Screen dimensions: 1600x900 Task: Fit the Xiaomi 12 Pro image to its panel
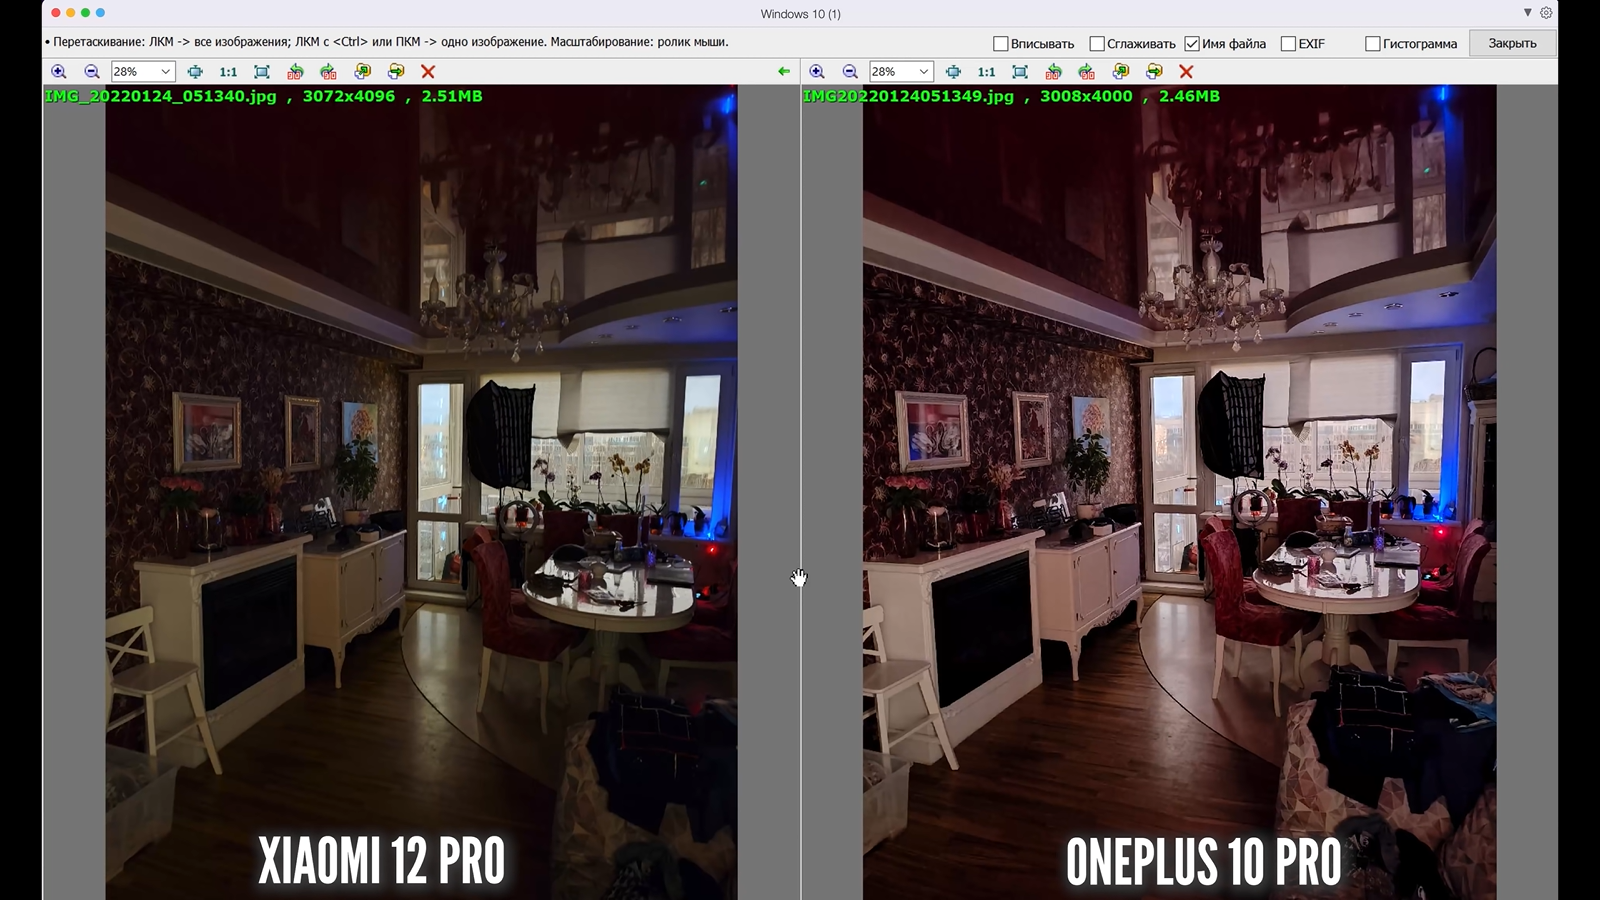pos(262,72)
